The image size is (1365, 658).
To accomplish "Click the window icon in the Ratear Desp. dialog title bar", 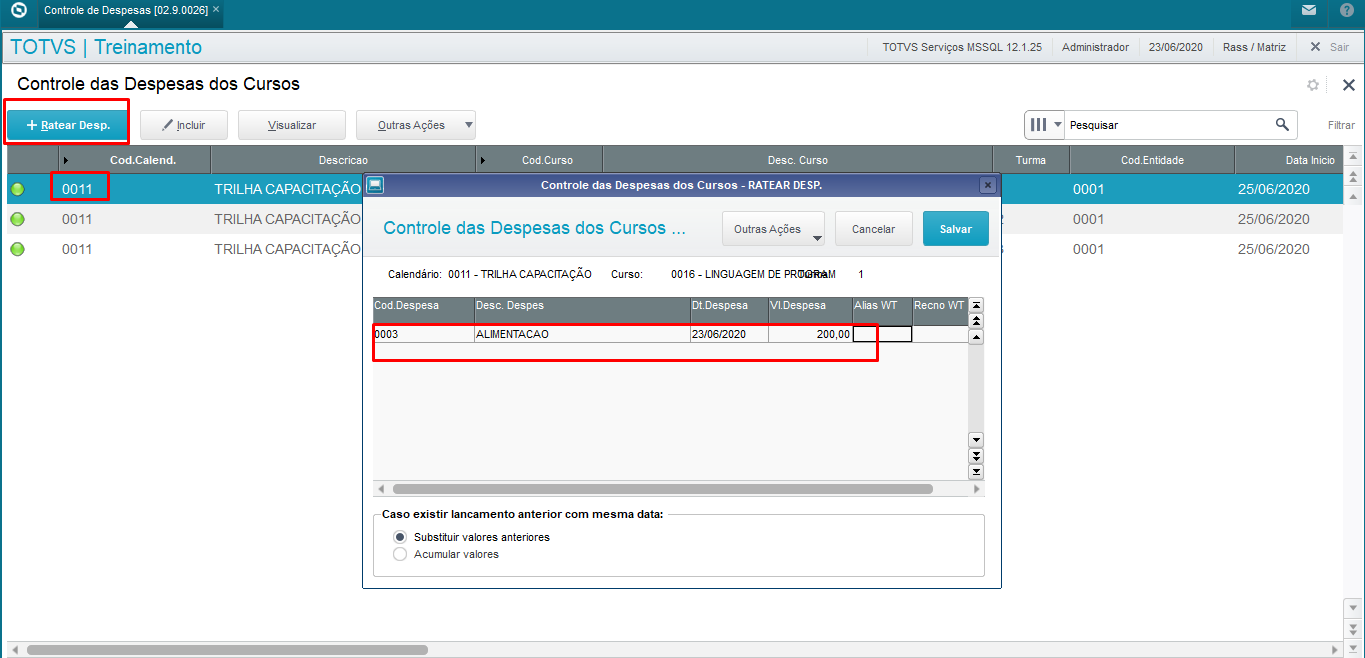I will (x=374, y=185).
